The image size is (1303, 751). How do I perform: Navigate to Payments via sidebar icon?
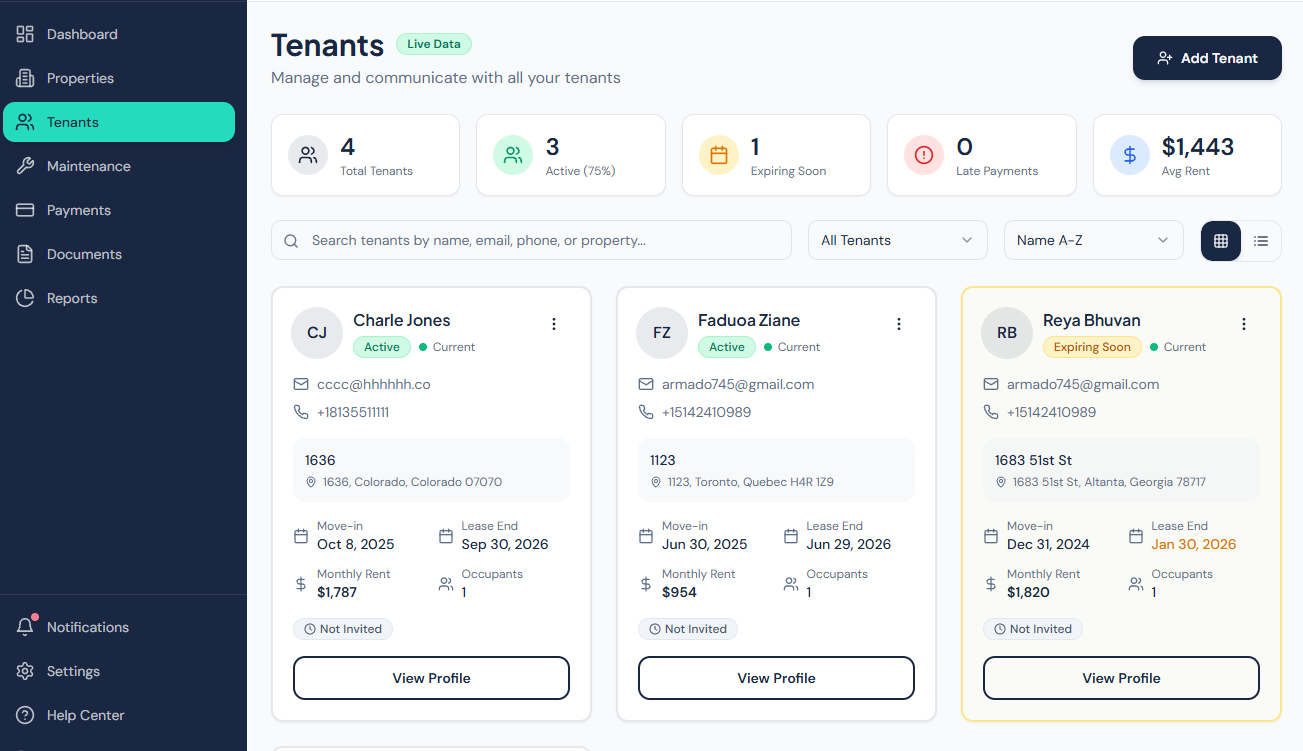pyautogui.click(x=80, y=209)
